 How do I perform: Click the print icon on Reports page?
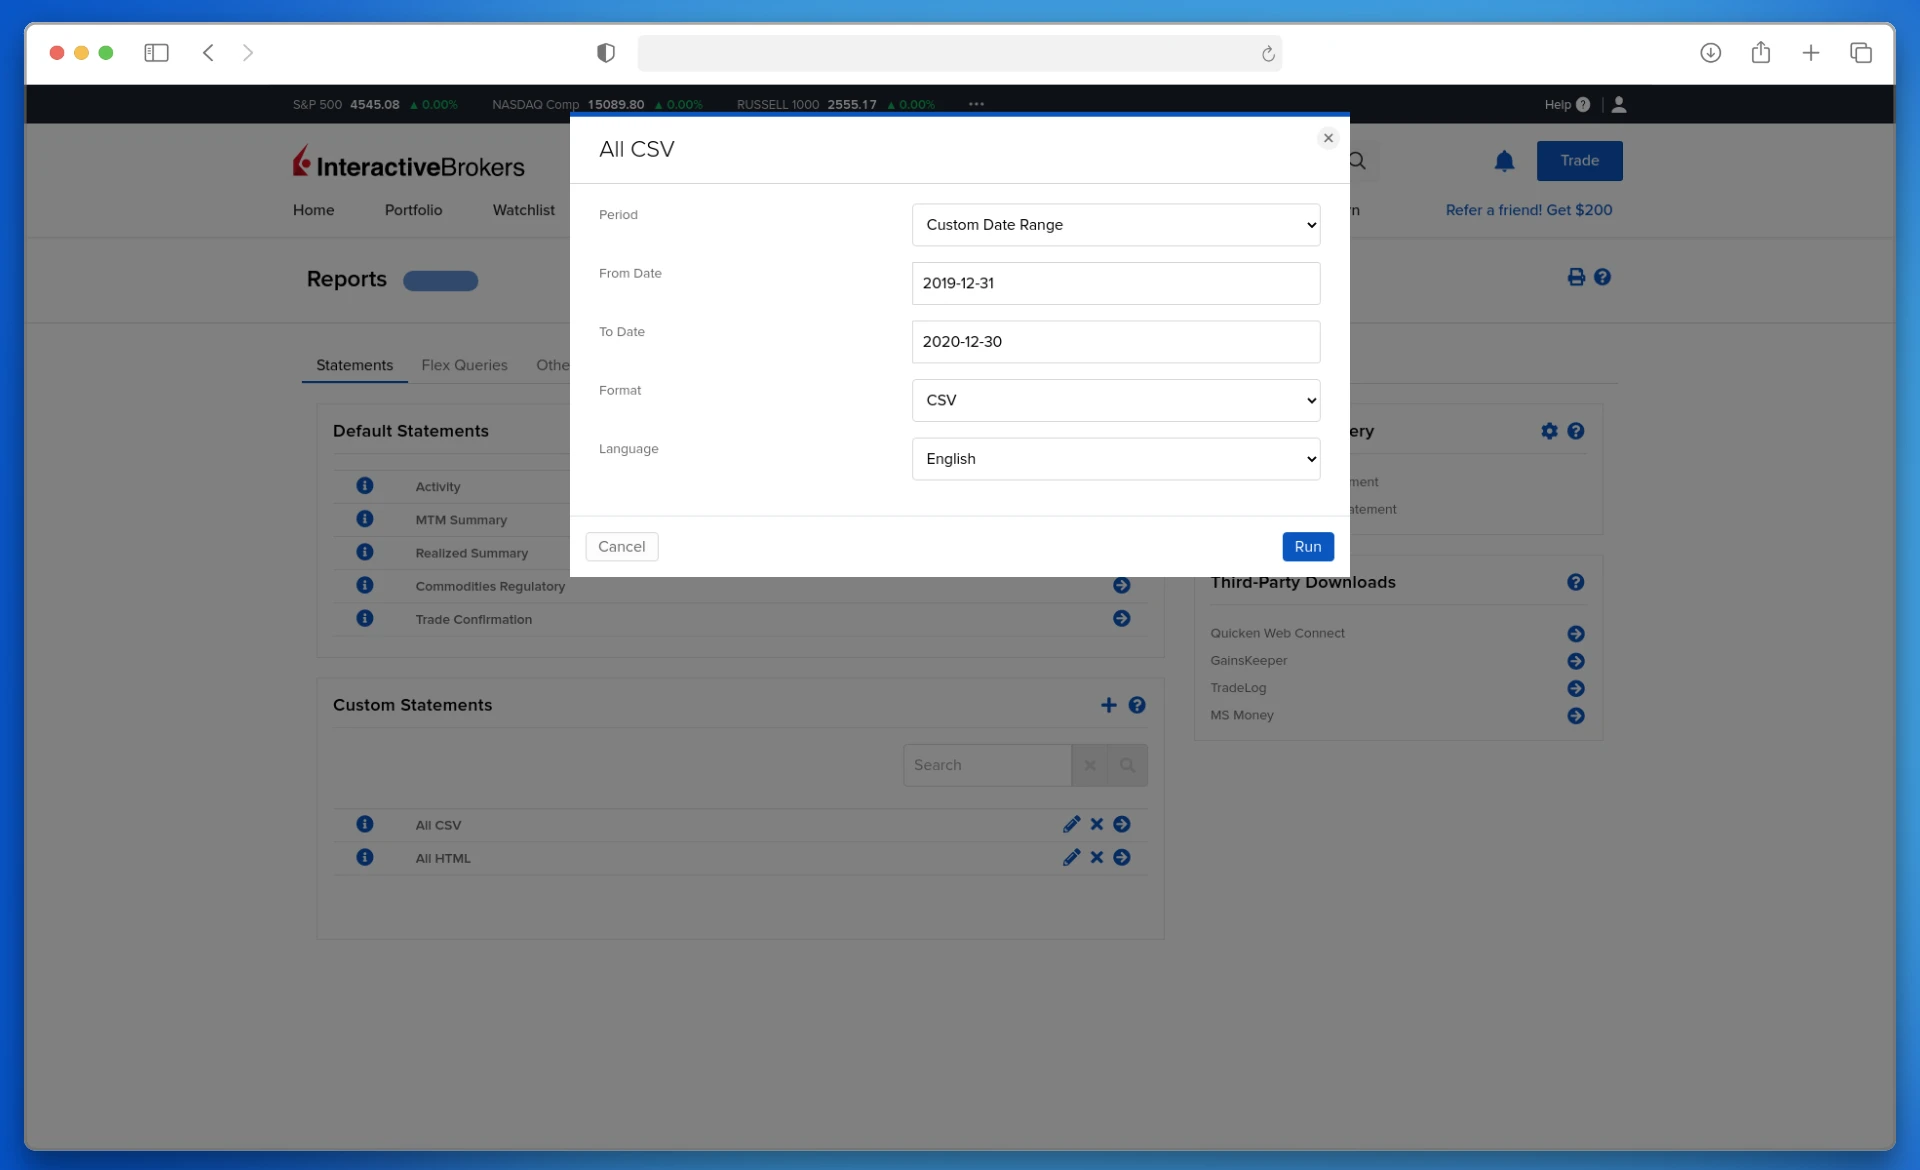1576,277
